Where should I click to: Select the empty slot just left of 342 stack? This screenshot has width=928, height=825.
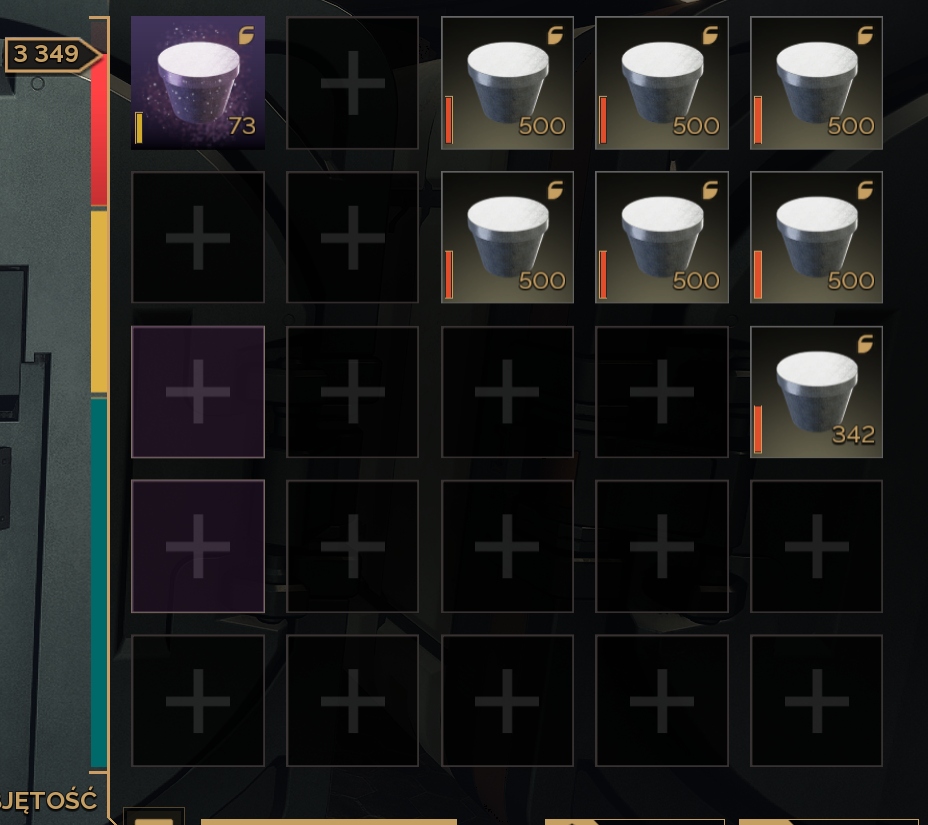click(662, 392)
